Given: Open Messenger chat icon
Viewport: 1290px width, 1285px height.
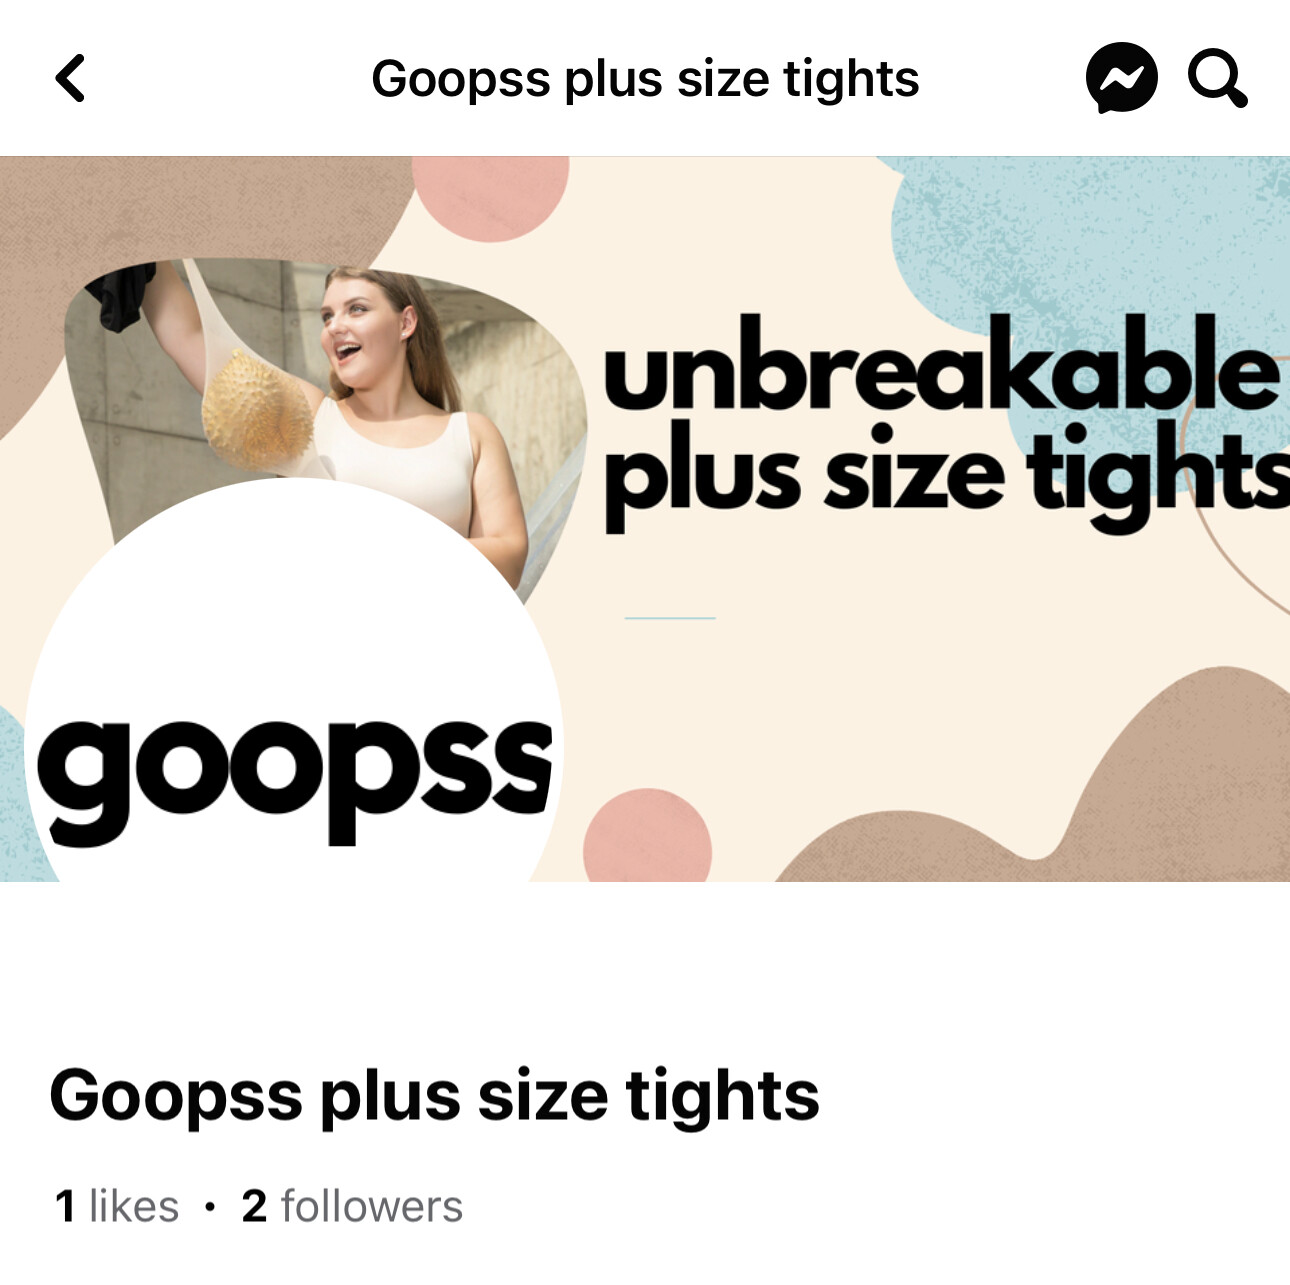Looking at the screenshot, I should 1121,78.
